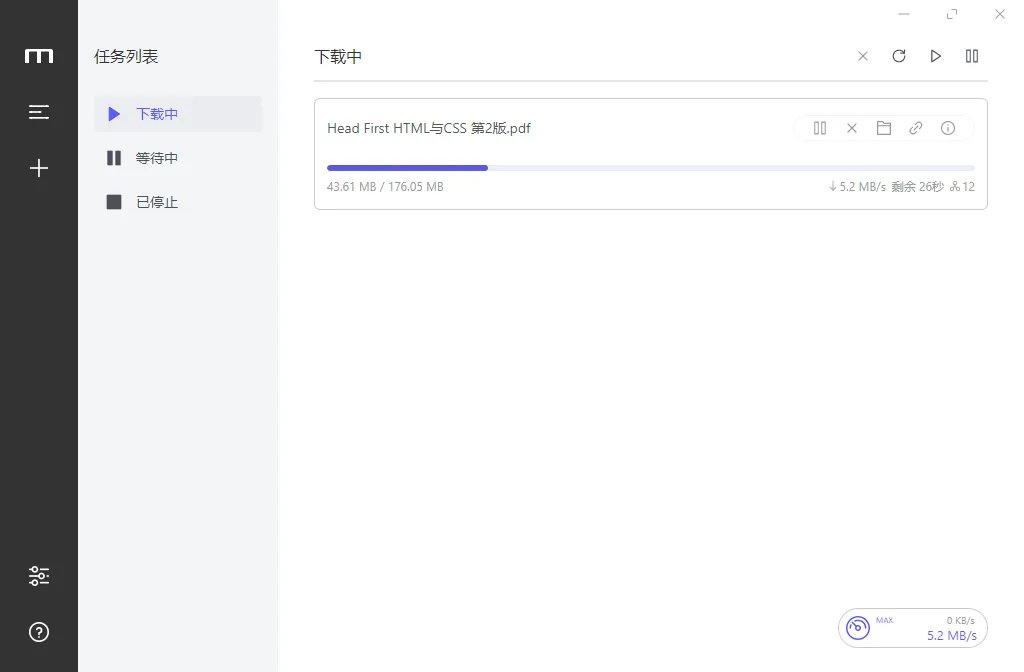Screen dimensions: 1024x672
Task: Pause the Head First HTML与CSS download
Action: point(820,128)
